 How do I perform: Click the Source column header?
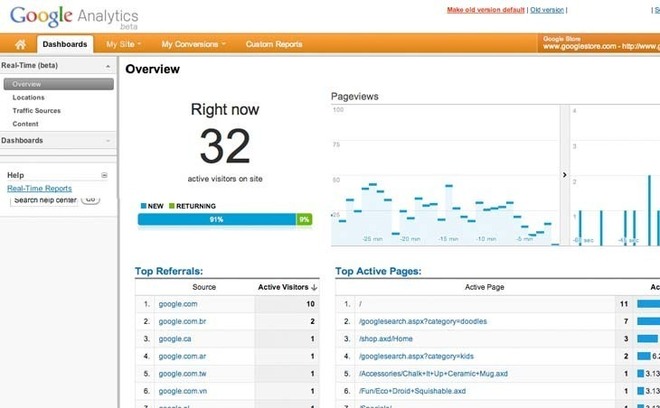(x=204, y=287)
